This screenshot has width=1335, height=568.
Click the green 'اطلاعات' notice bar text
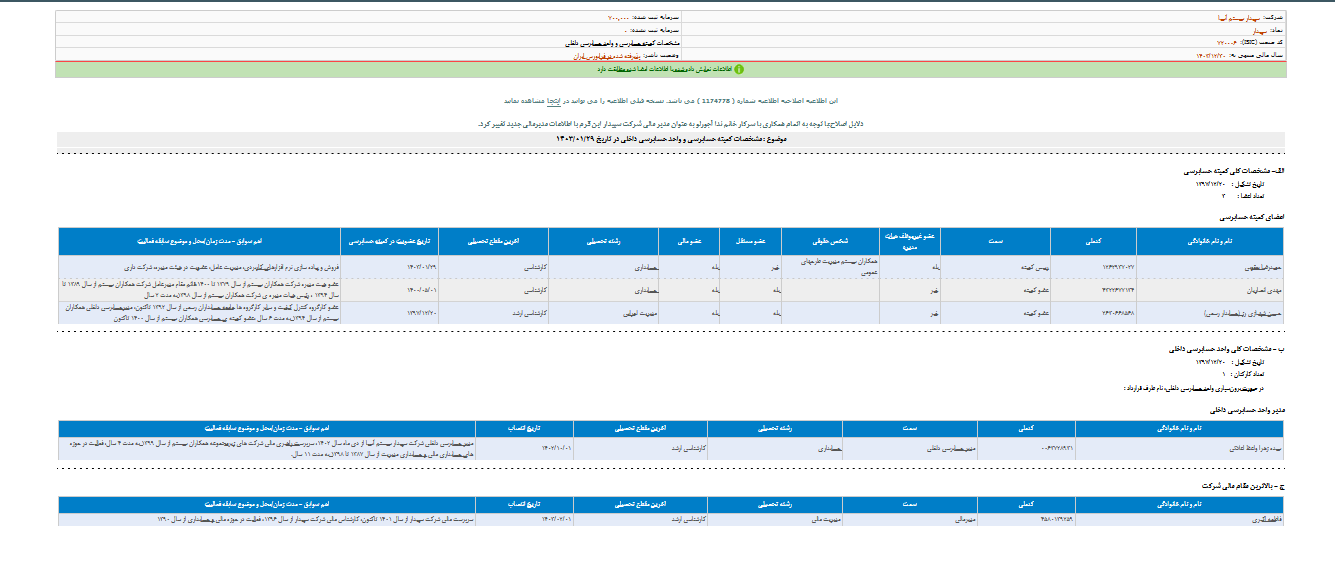(665, 70)
